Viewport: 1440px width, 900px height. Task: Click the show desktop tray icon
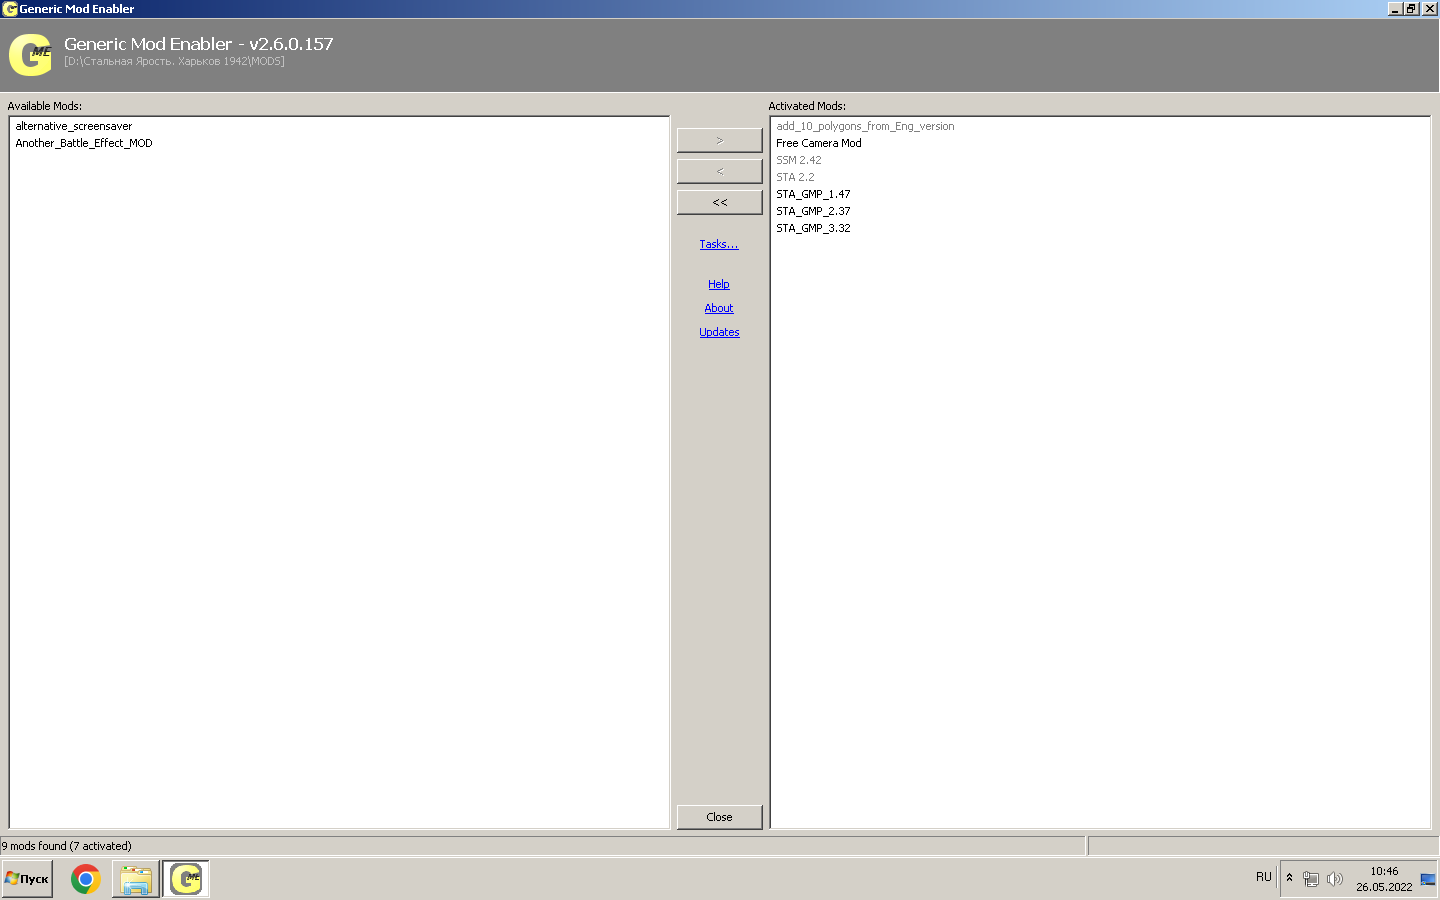[1428, 879]
